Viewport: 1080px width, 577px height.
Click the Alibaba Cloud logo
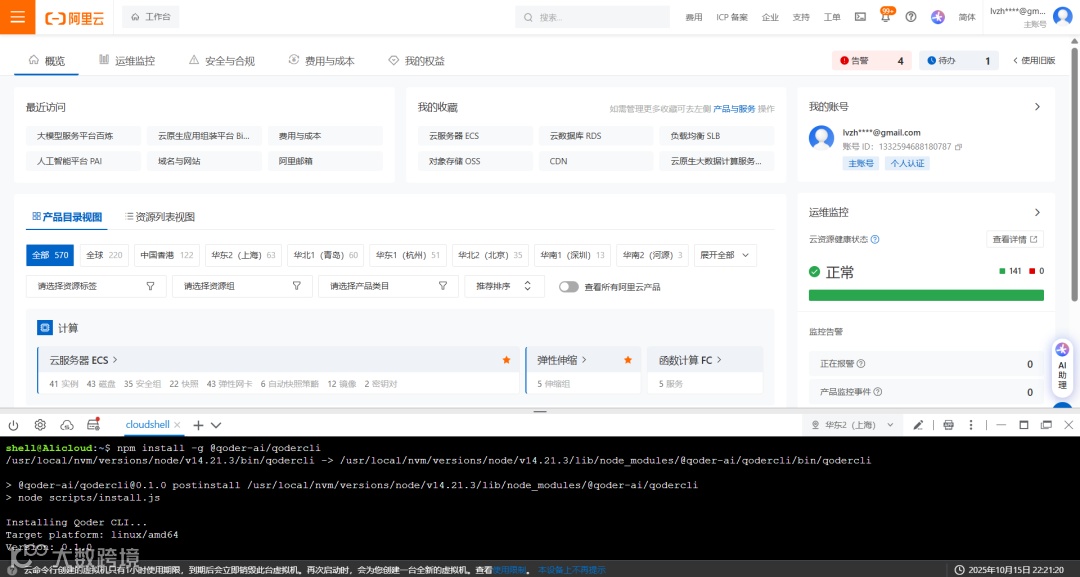click(x=74, y=18)
